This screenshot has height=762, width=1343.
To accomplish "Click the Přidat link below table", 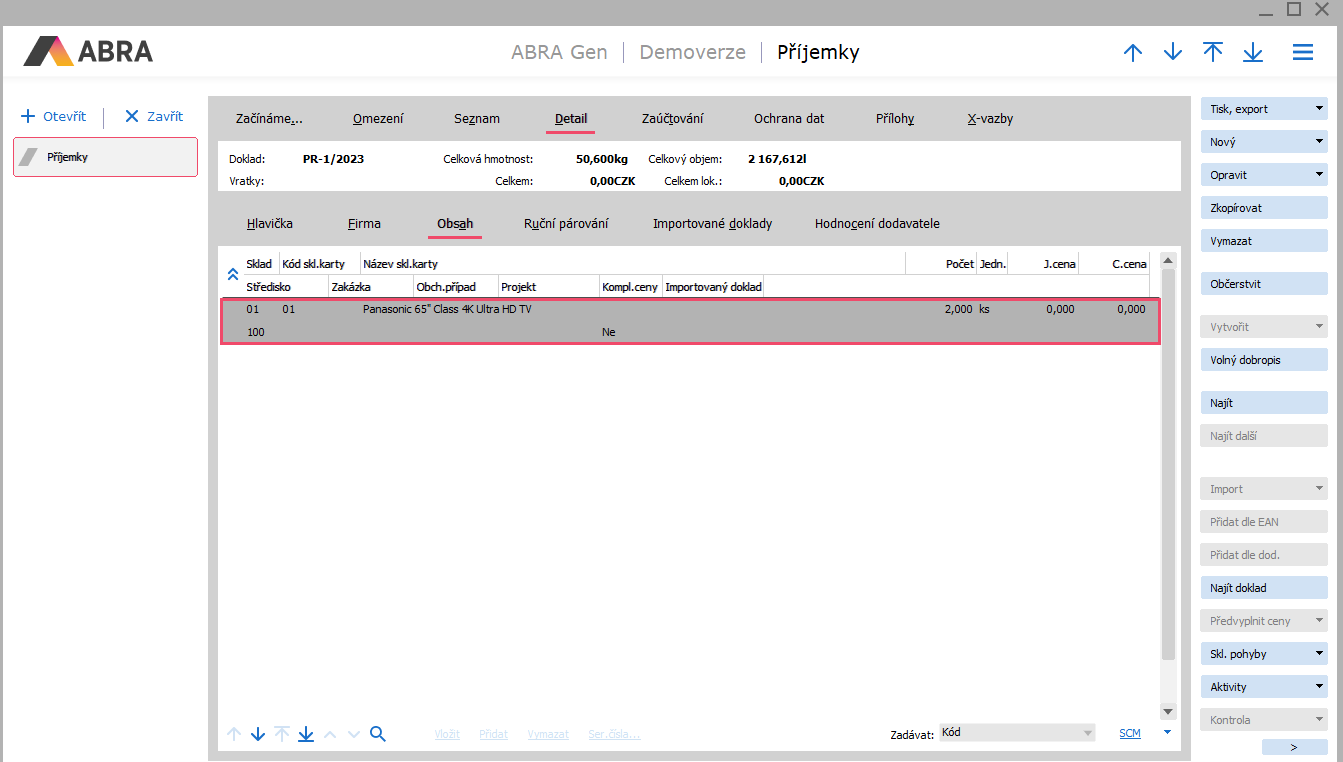I will [x=494, y=734].
